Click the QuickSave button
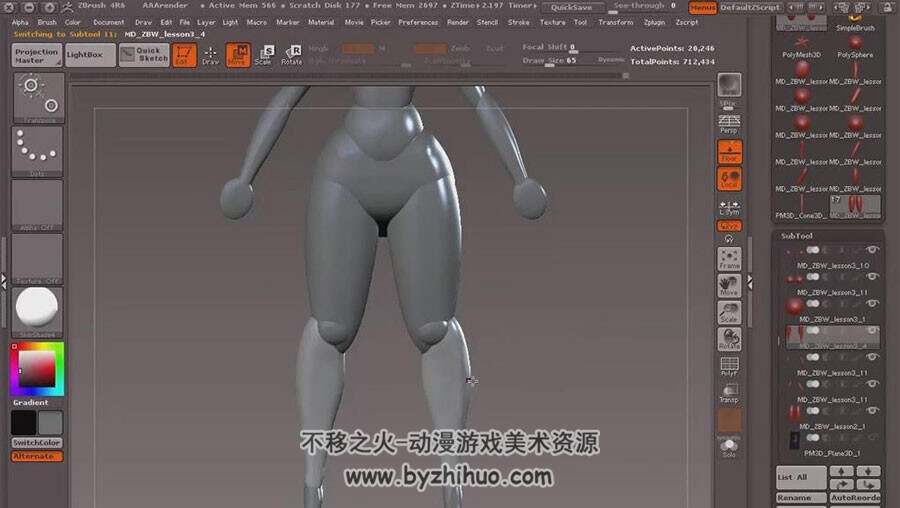The image size is (900, 508). [572, 7]
